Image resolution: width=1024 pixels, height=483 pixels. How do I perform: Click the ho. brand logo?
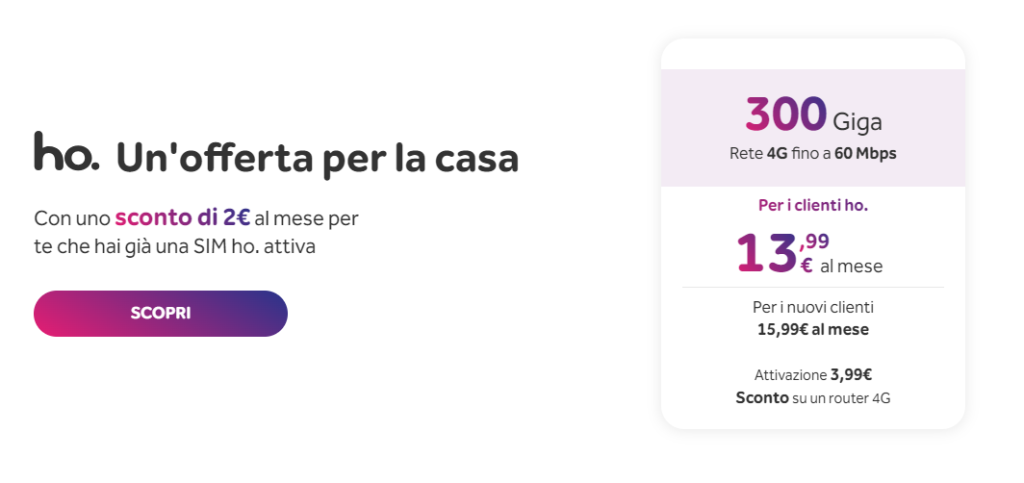[66, 152]
